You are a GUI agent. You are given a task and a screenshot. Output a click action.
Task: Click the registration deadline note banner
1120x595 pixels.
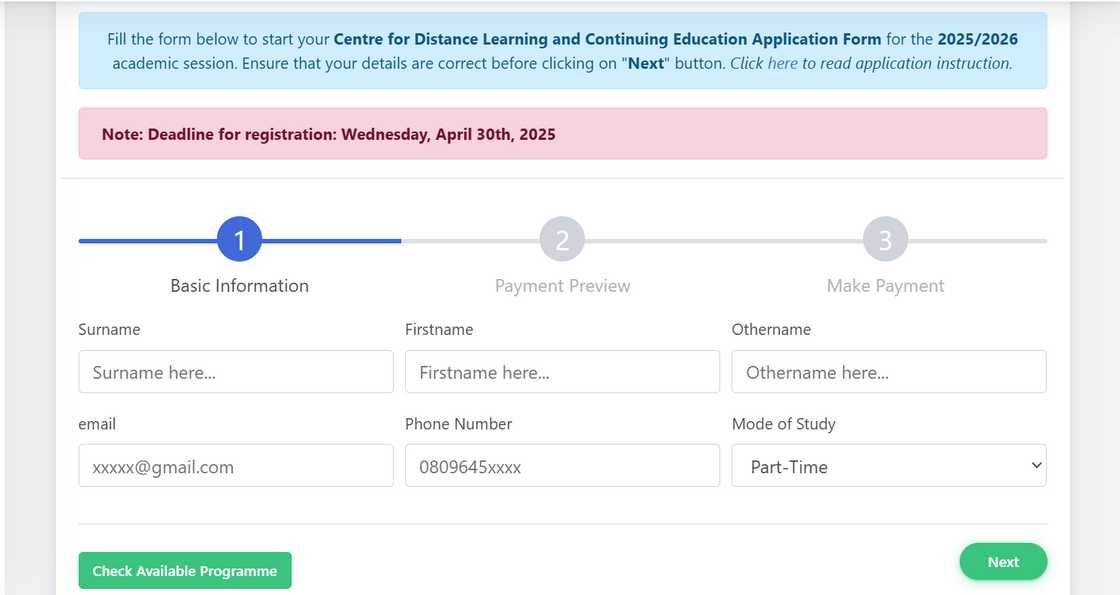pyautogui.click(x=562, y=134)
